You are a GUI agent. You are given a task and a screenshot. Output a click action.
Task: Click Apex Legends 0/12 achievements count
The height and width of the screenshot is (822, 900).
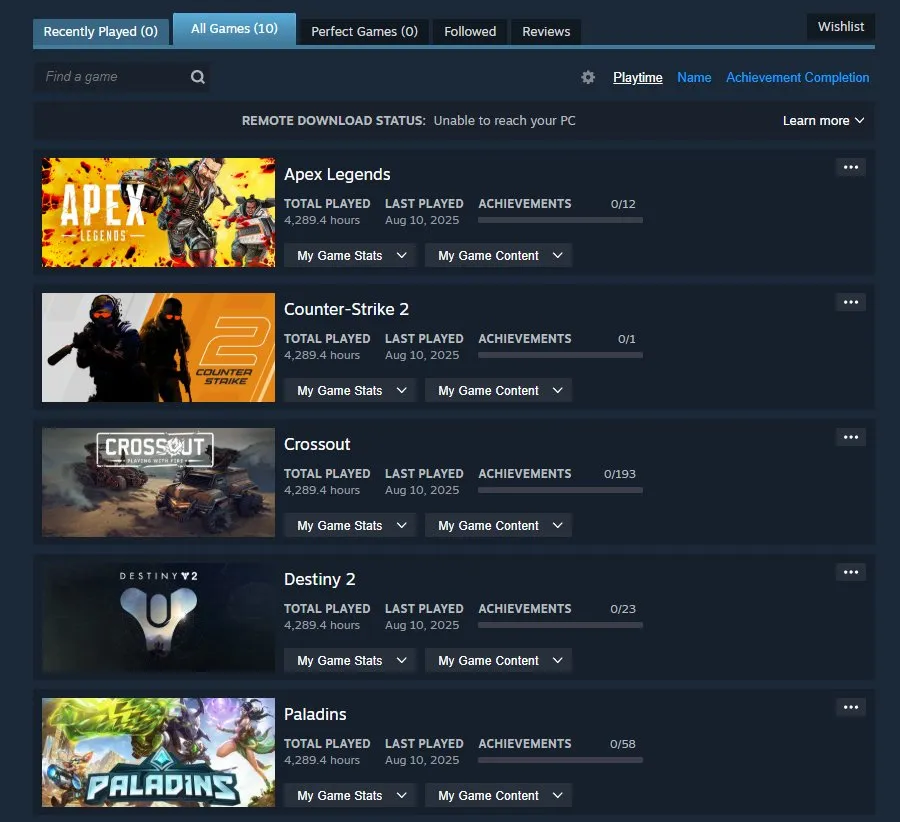coord(623,204)
